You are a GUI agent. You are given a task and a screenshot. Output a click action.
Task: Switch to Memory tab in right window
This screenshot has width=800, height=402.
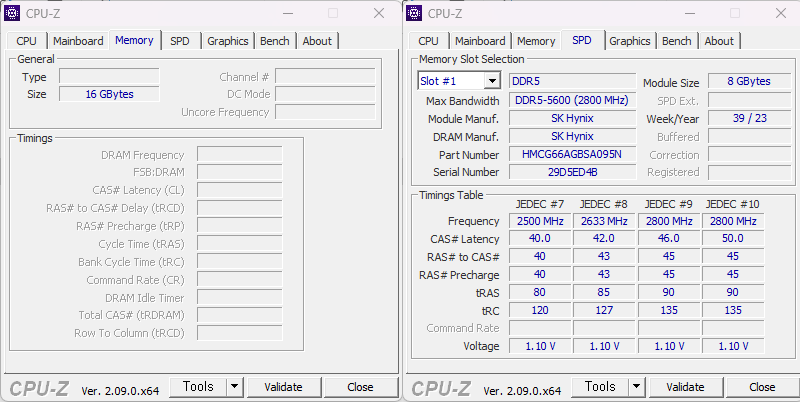[x=536, y=41]
